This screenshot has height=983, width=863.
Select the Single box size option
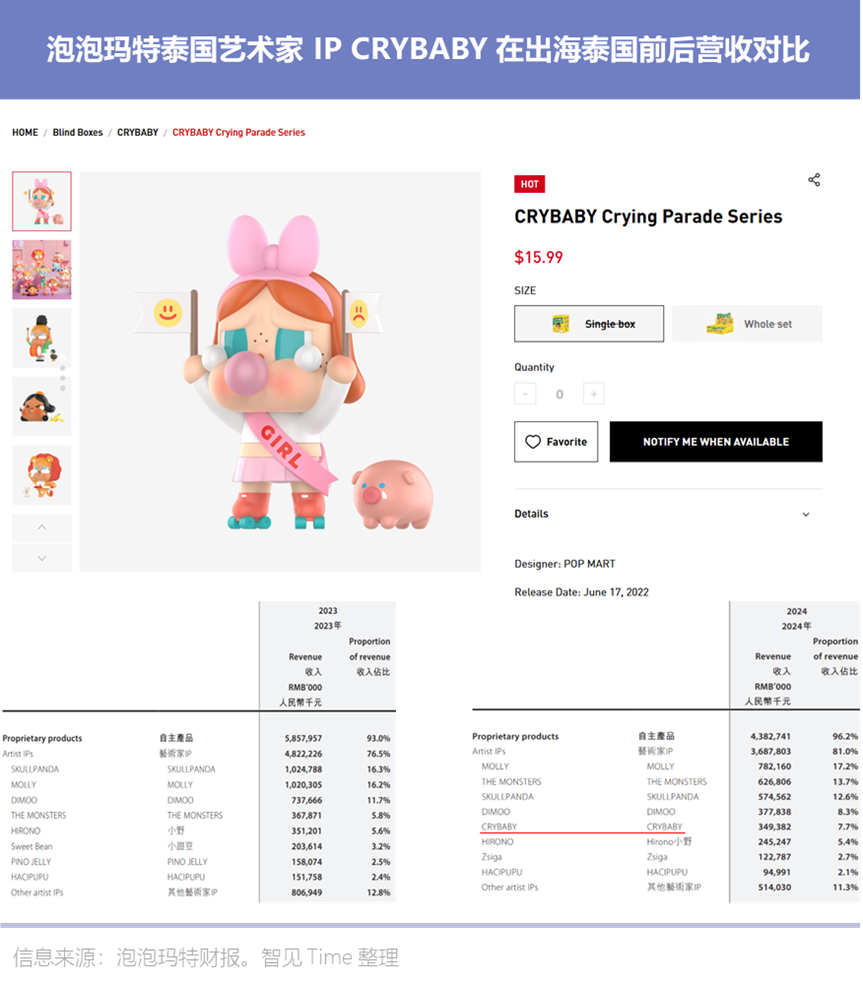[x=589, y=324]
